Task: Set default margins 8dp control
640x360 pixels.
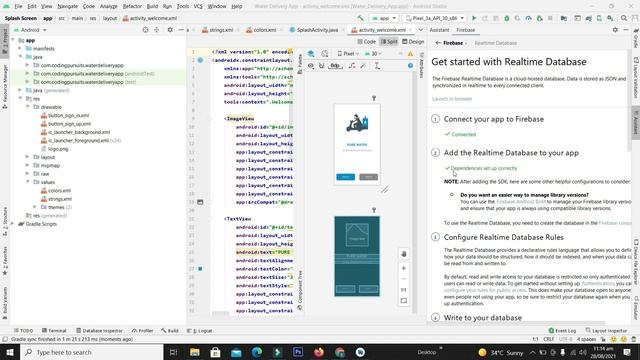Action: [335, 66]
